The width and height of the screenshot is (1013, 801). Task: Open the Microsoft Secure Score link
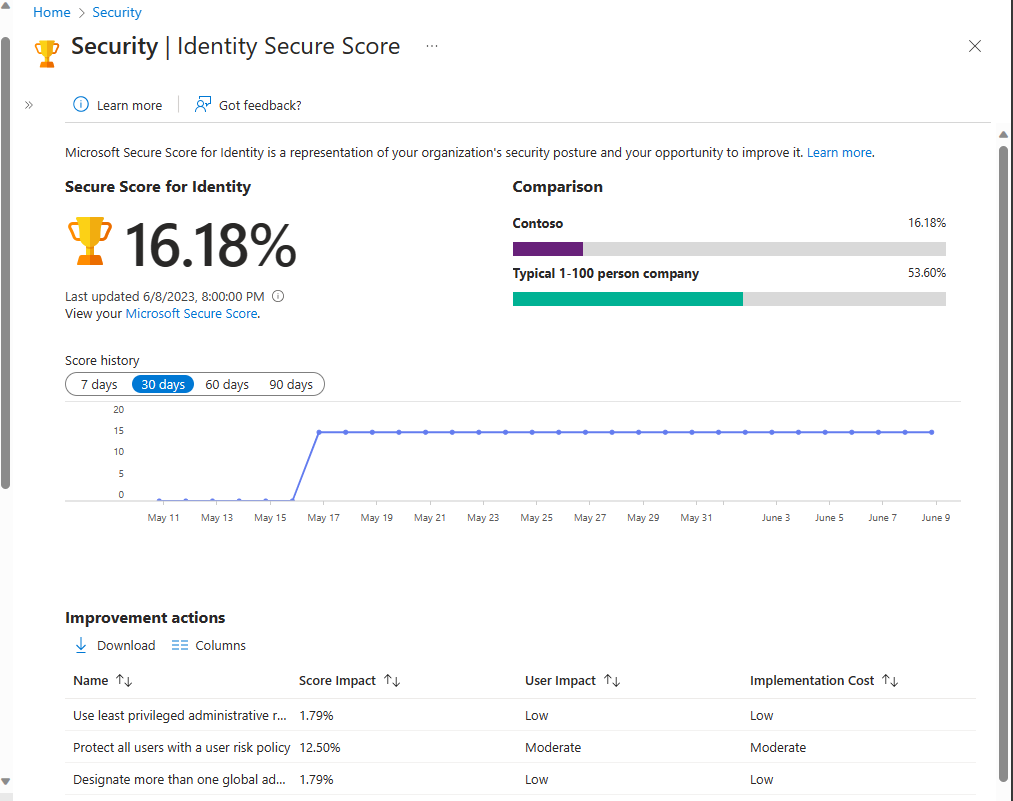(191, 313)
